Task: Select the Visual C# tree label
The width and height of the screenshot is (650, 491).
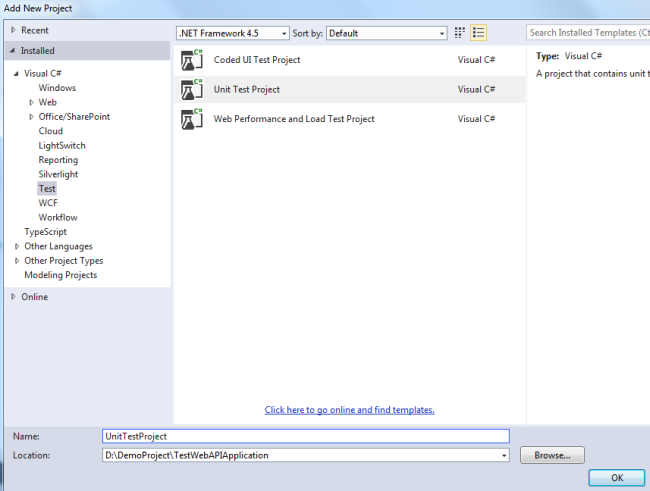Action: 43,74
